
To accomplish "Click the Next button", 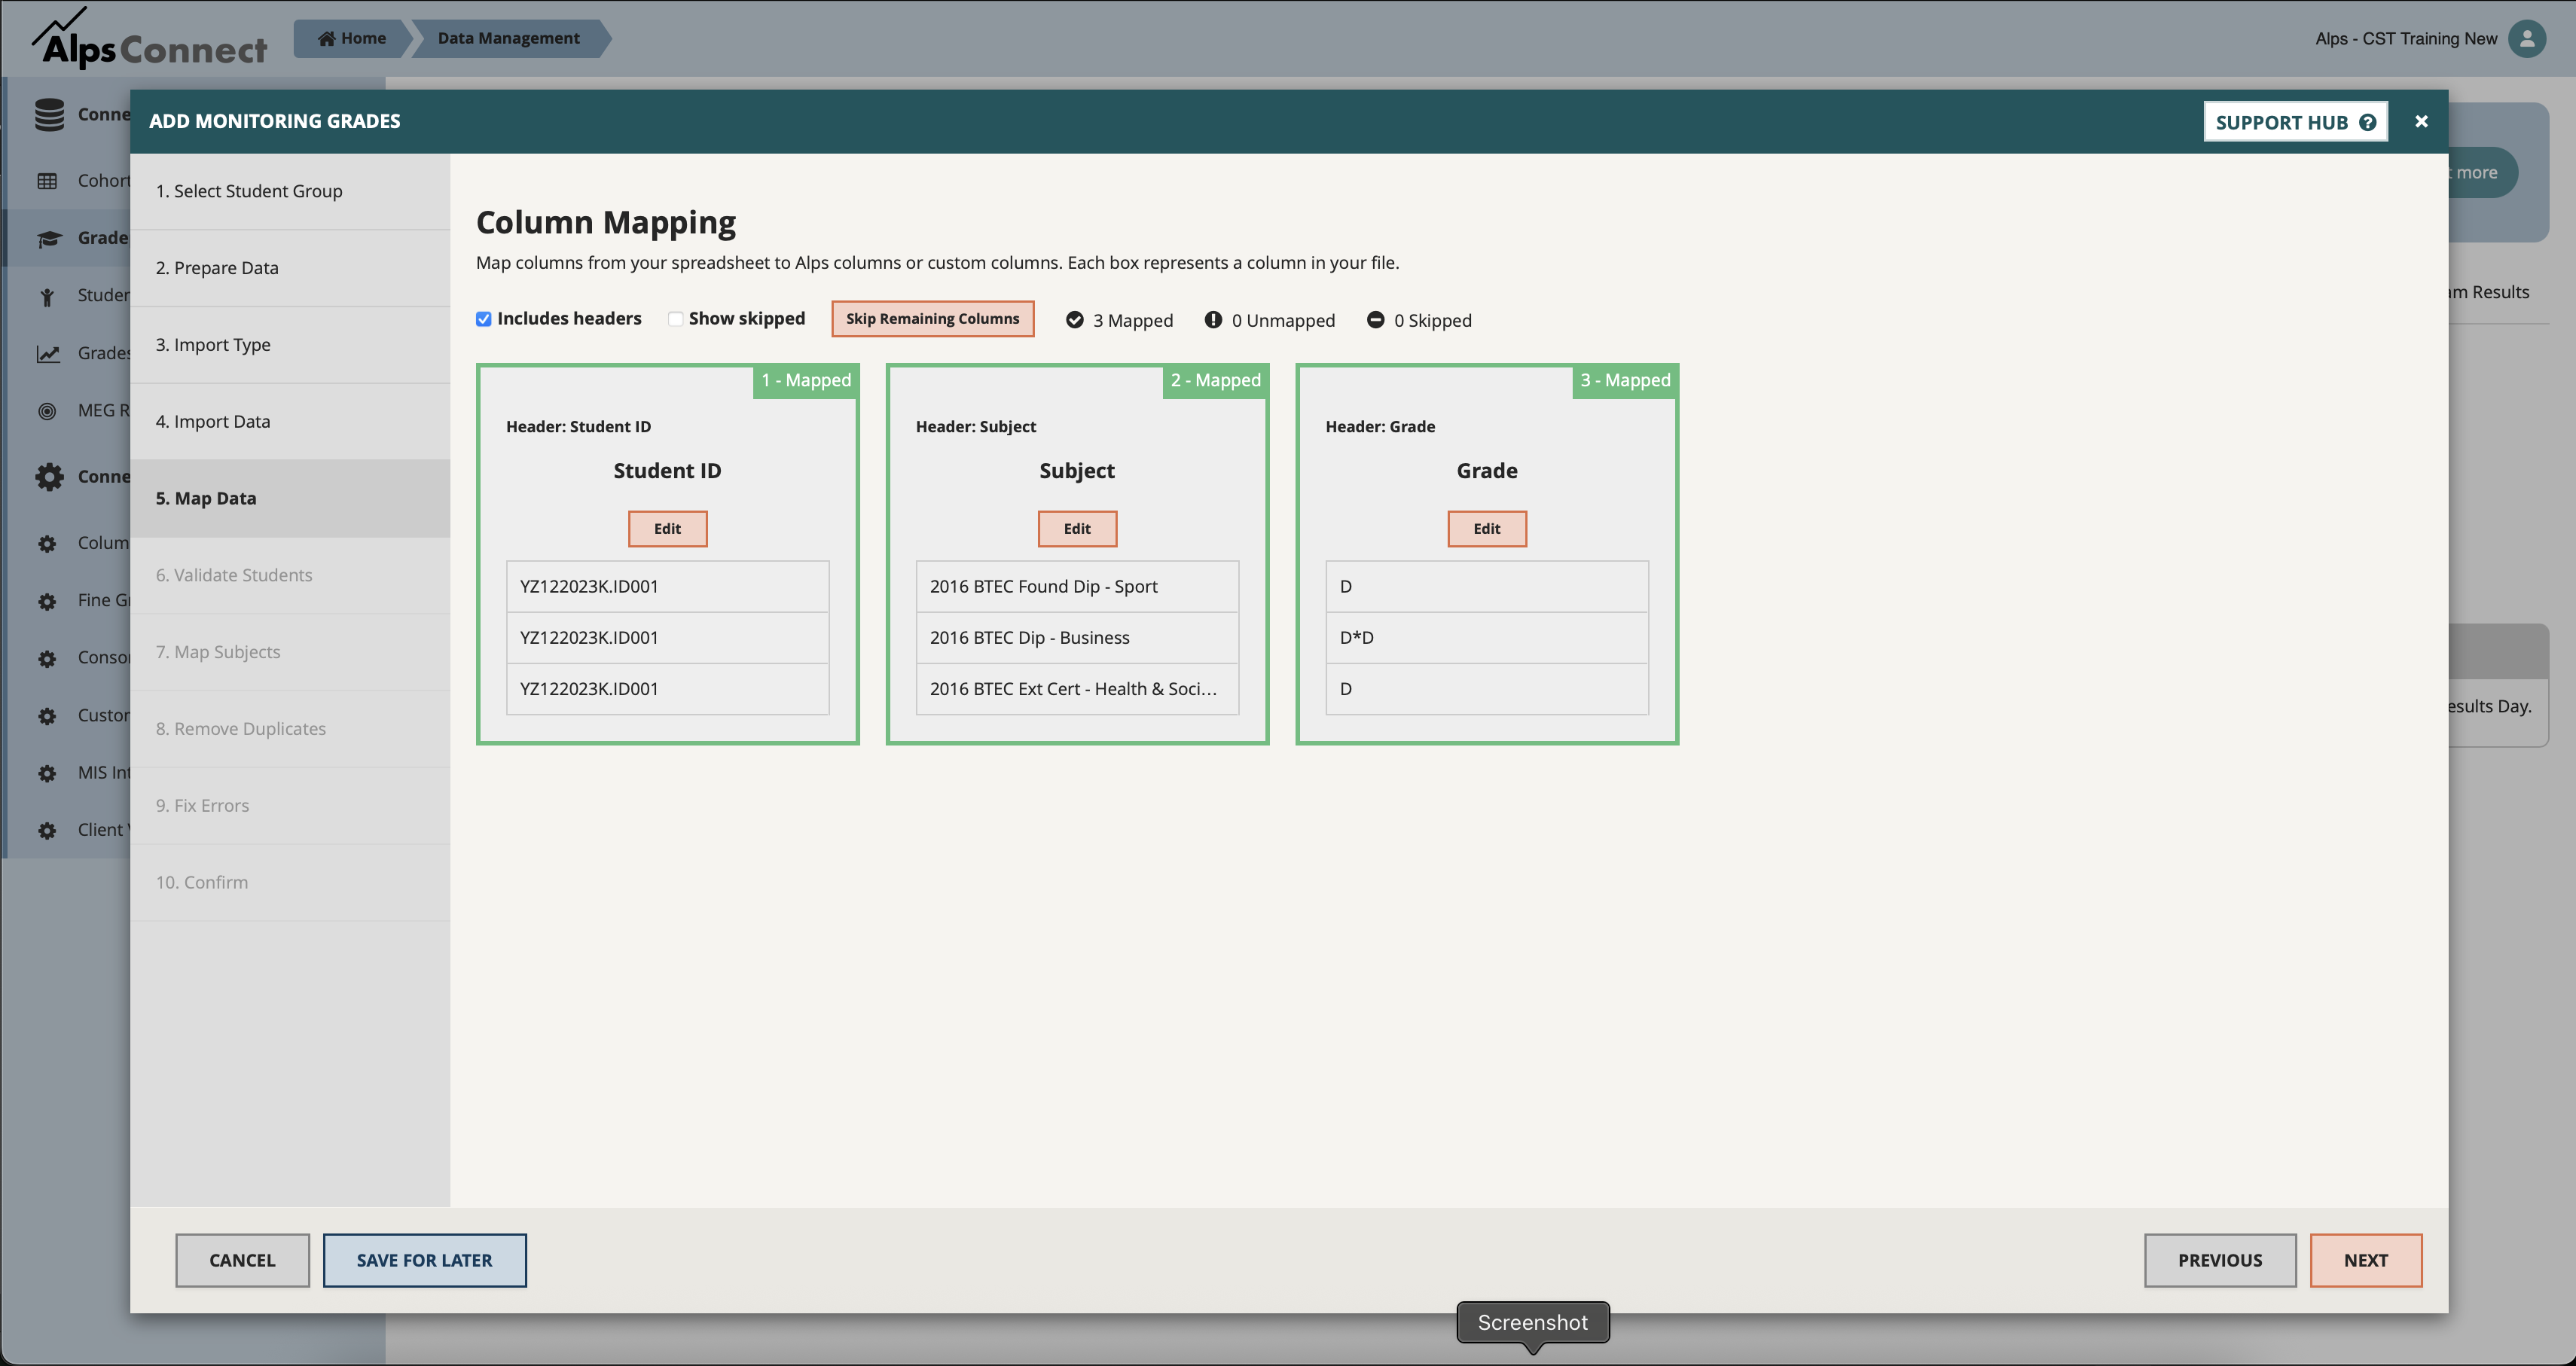I will point(2366,1260).
